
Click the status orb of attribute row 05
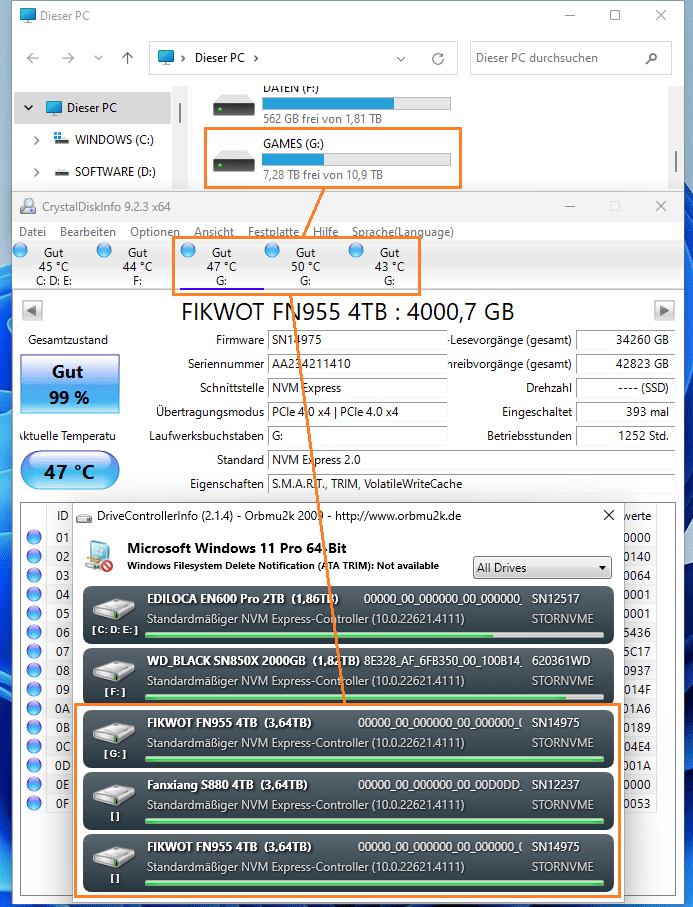coord(34,614)
